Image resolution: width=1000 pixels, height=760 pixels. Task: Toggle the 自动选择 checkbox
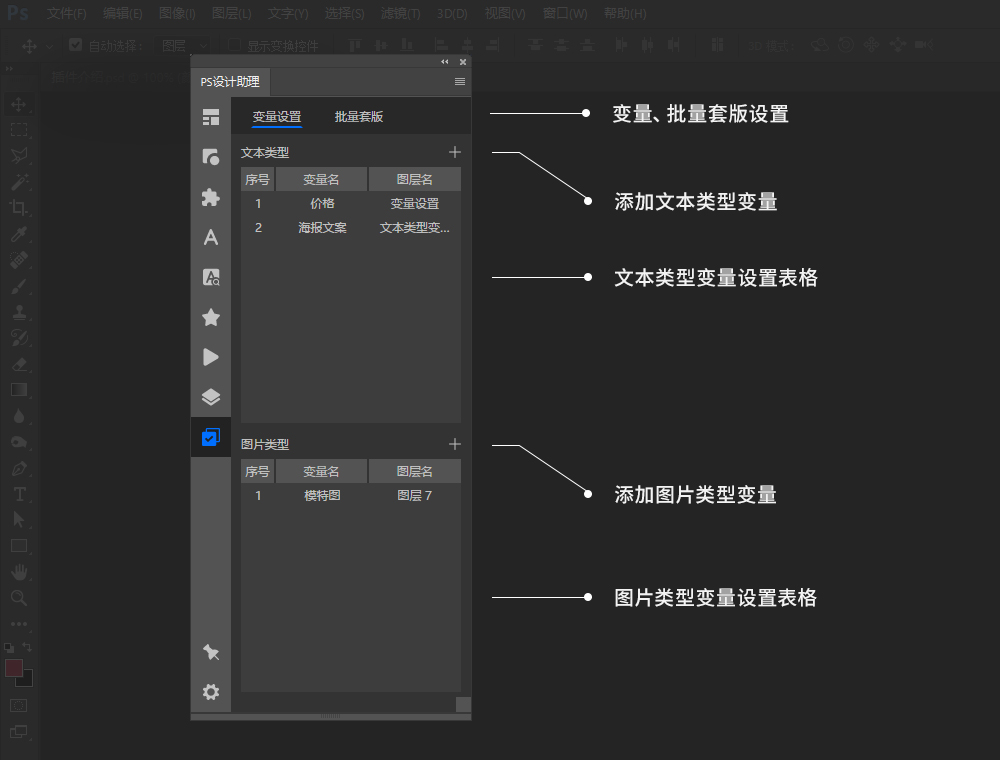tap(75, 45)
